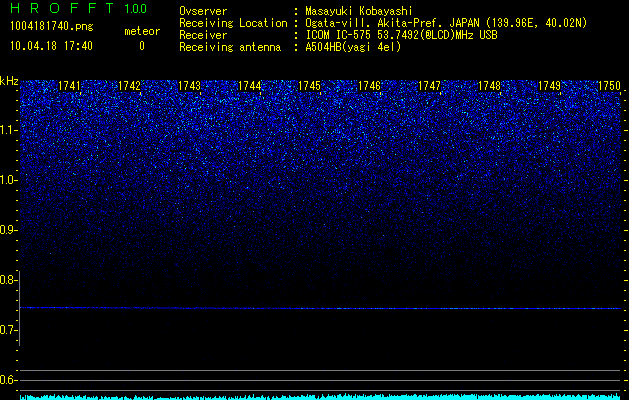
Task: Click the Receiving antenna field label
Action: (x=230, y=47)
